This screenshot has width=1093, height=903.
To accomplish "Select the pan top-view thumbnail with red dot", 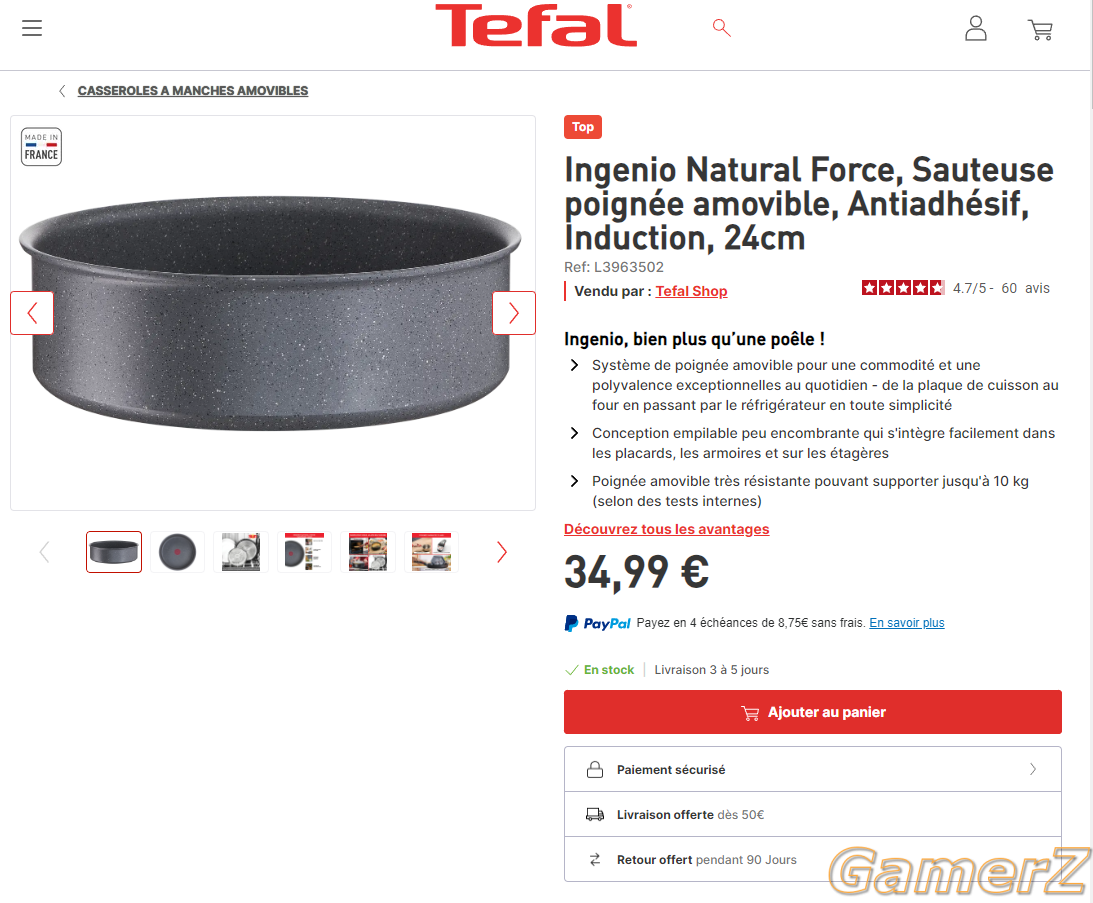I will [x=178, y=552].
